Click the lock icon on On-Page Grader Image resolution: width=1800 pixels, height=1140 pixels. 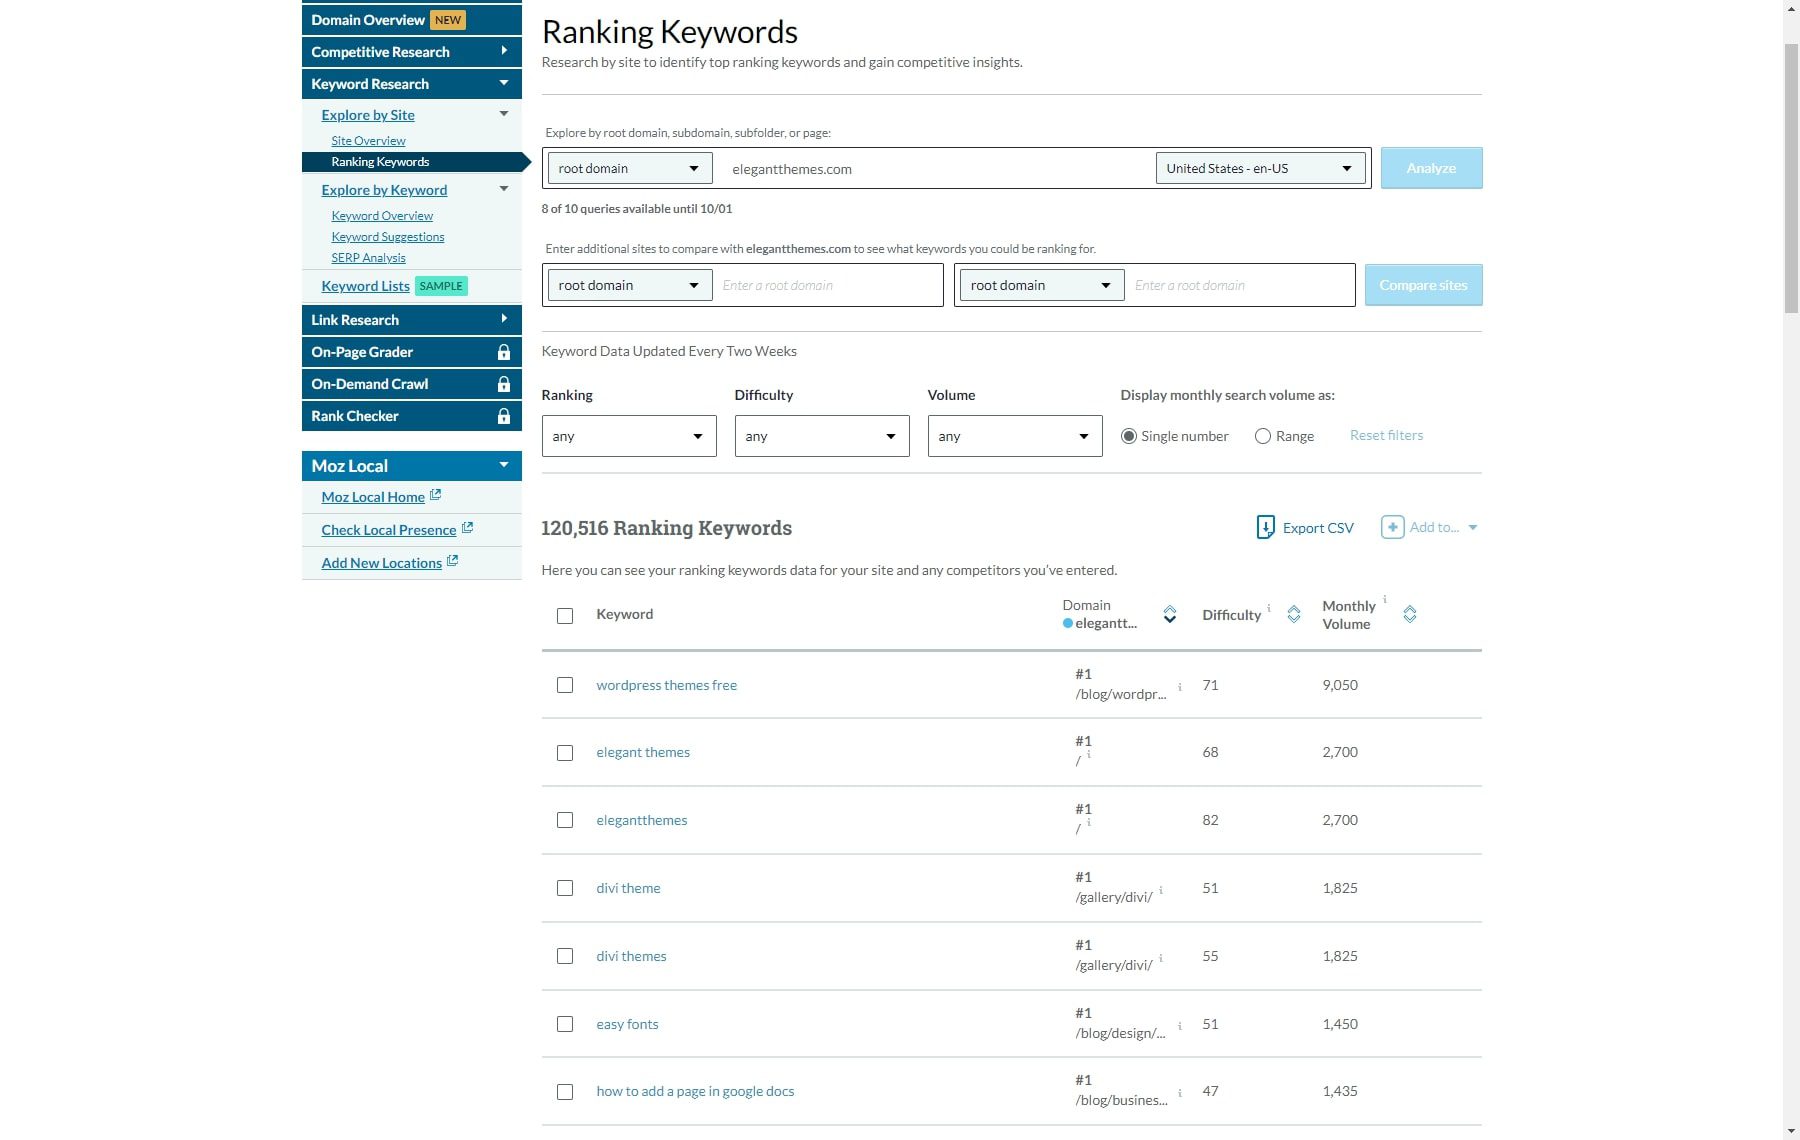pos(503,352)
